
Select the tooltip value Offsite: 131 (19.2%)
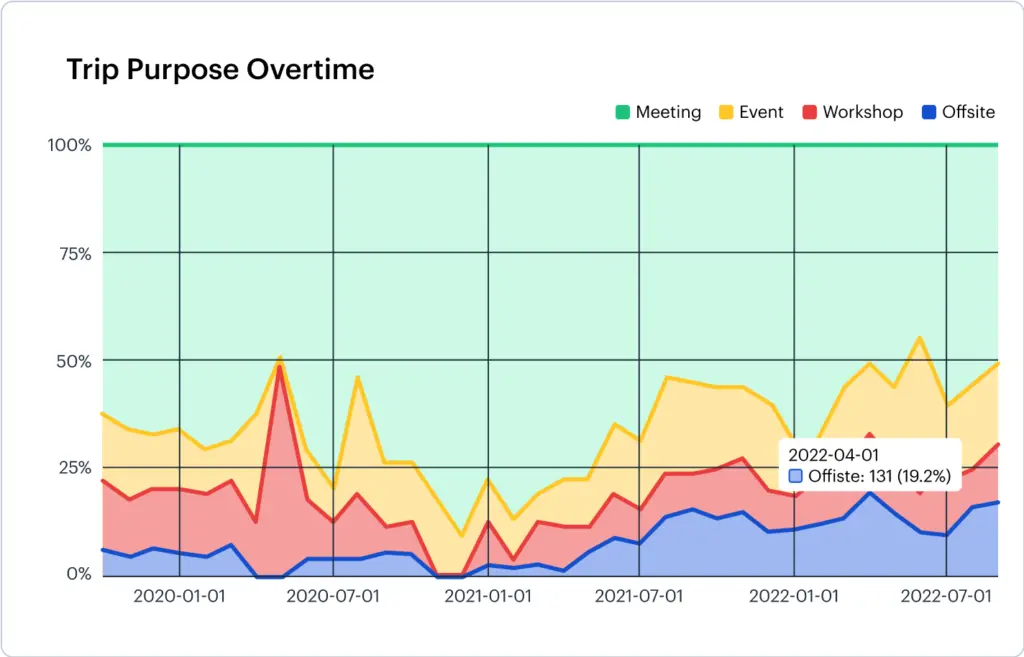pos(877,477)
